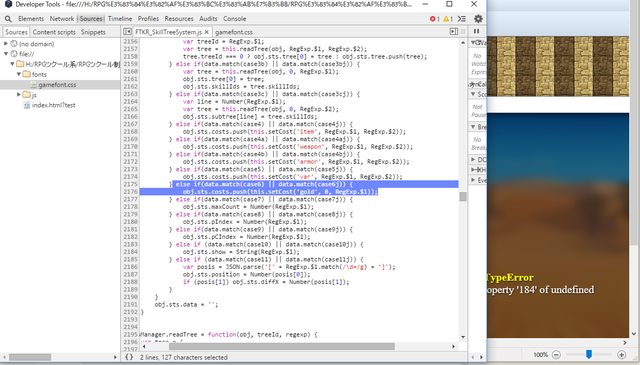Viewport: 640px width, 365px height.
Task: Maximize the Developer Tools window
Action: 449,4
